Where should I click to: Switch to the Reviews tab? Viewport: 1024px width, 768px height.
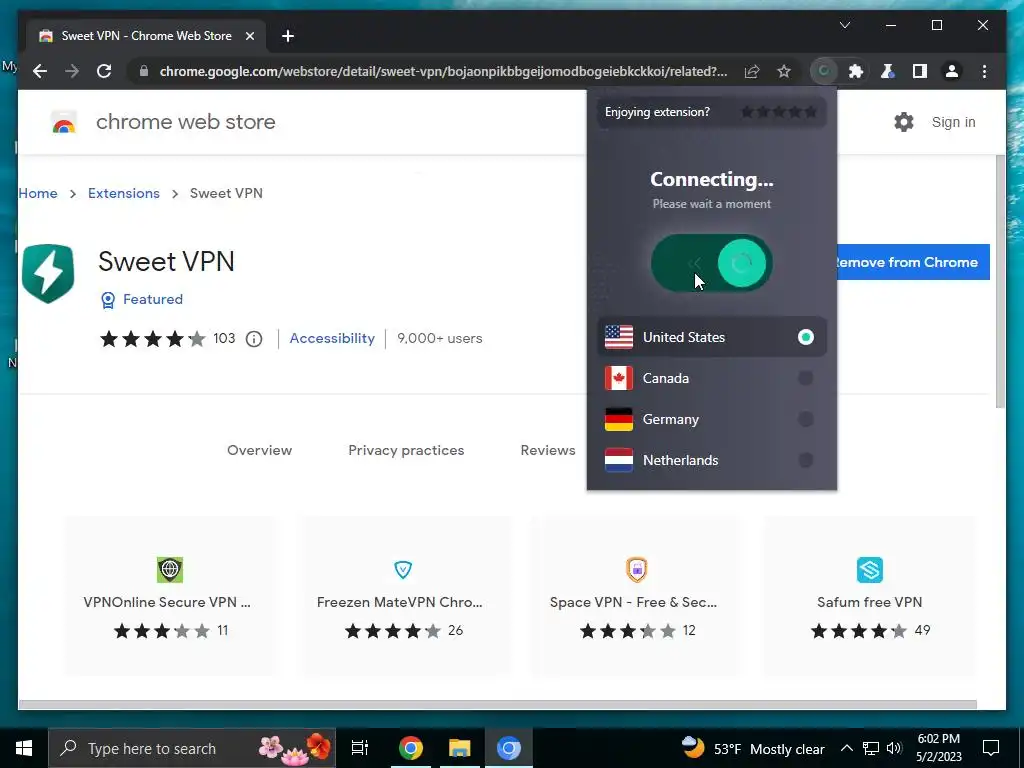[x=547, y=450]
